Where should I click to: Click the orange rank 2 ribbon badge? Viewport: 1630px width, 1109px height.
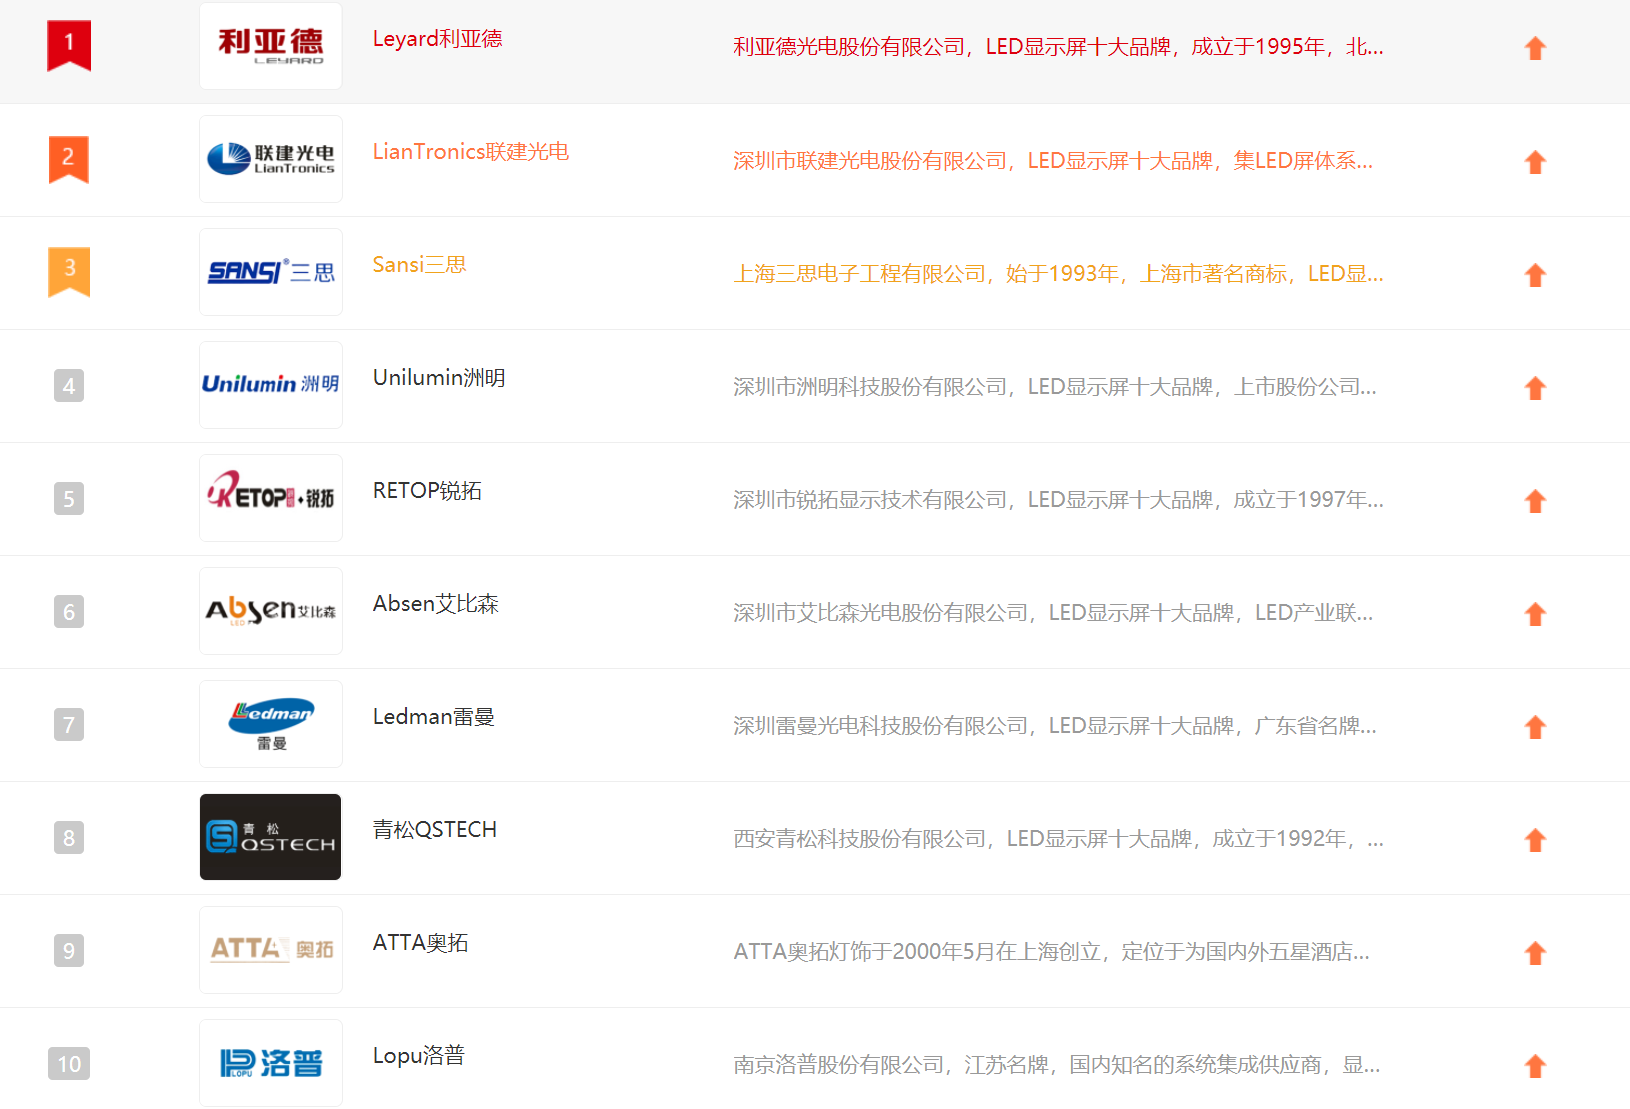click(69, 159)
